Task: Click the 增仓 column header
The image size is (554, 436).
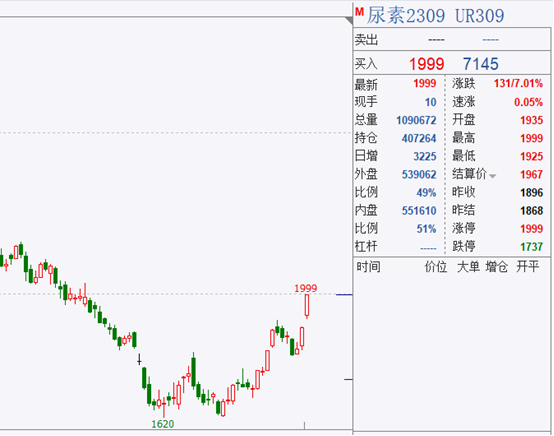Action: (497, 266)
